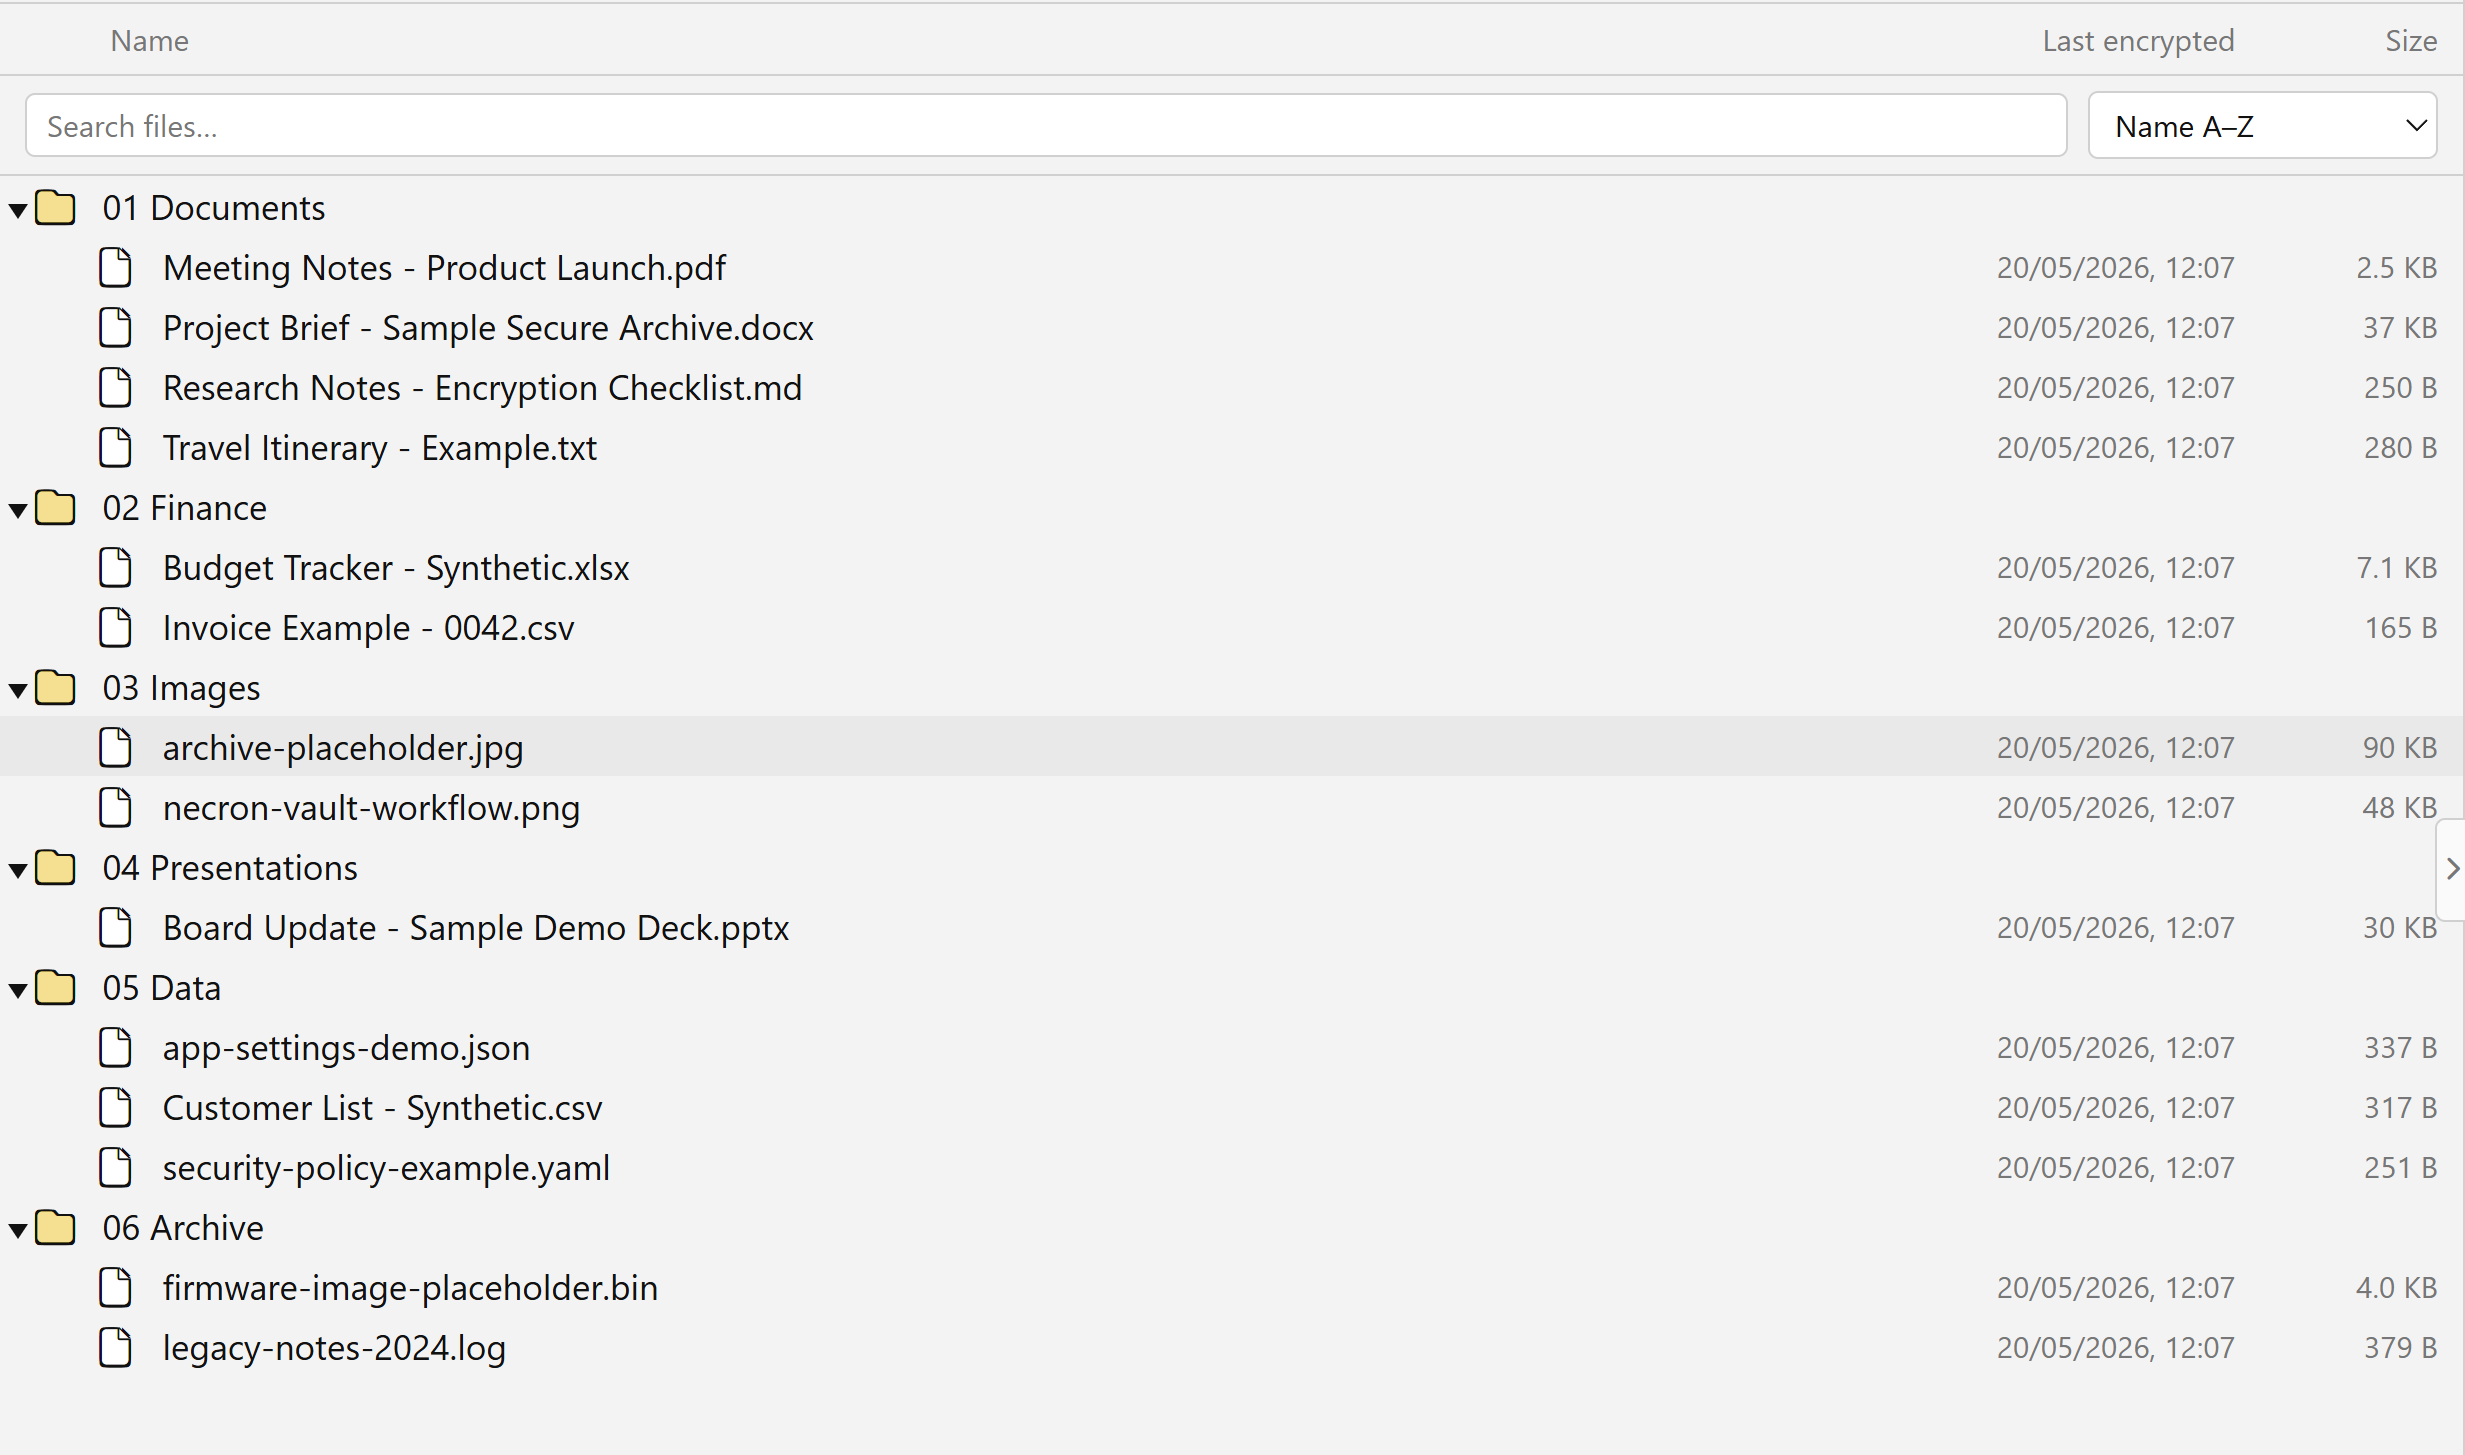Click the 37 KB size value

click(x=2399, y=328)
